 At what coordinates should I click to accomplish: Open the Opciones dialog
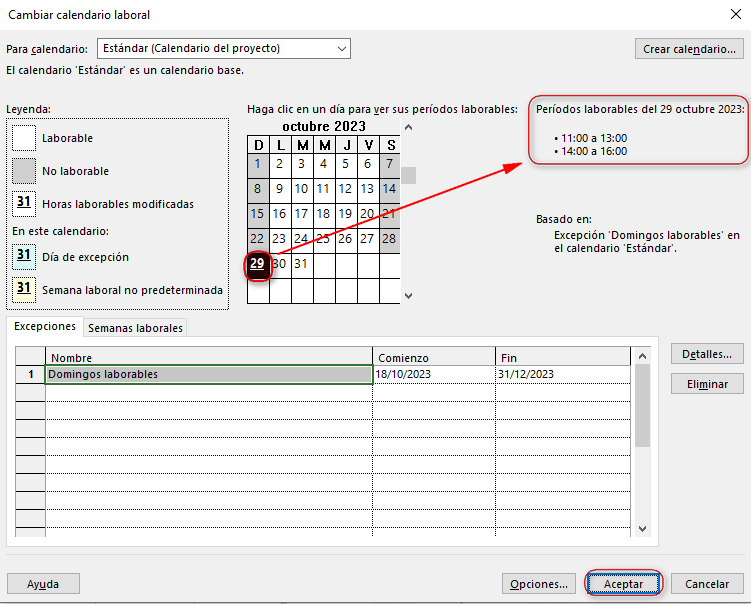pos(538,584)
